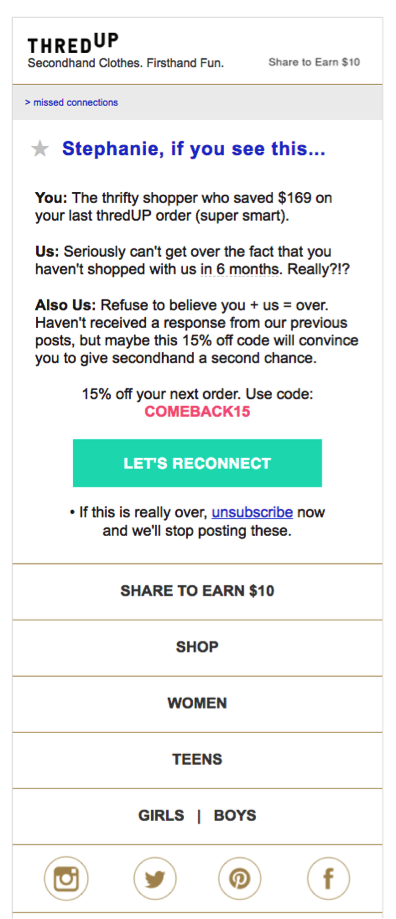Open thredUP's Instagram page icon
Screen dimensions: 396x919
(66, 879)
